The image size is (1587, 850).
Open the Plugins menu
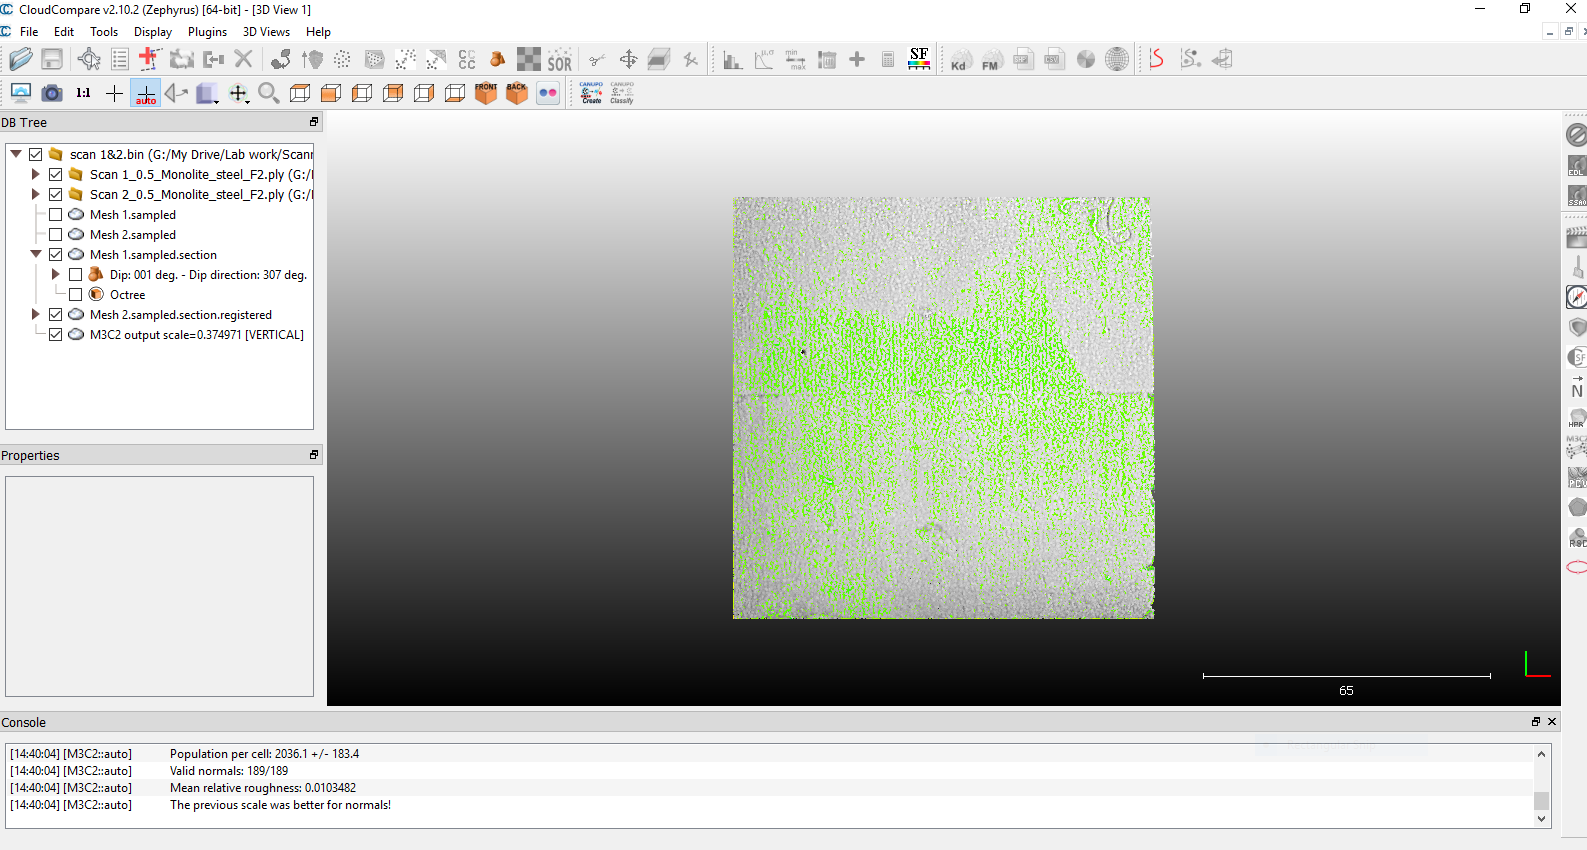207,32
